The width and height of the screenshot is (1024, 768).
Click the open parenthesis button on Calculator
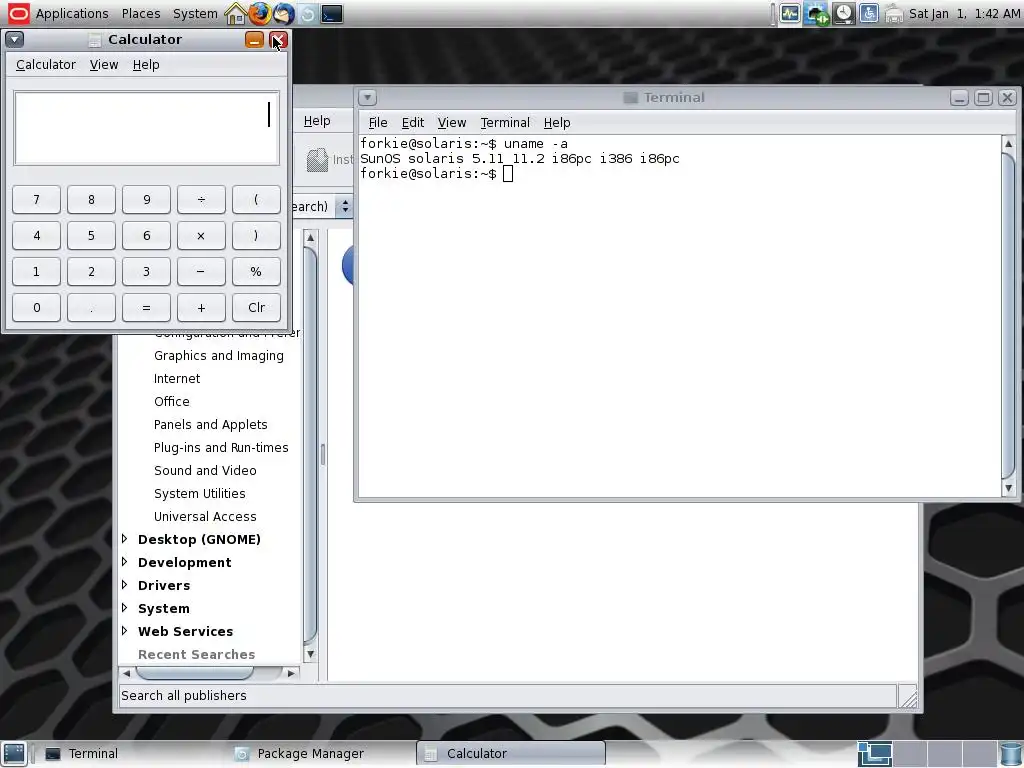[256, 200]
